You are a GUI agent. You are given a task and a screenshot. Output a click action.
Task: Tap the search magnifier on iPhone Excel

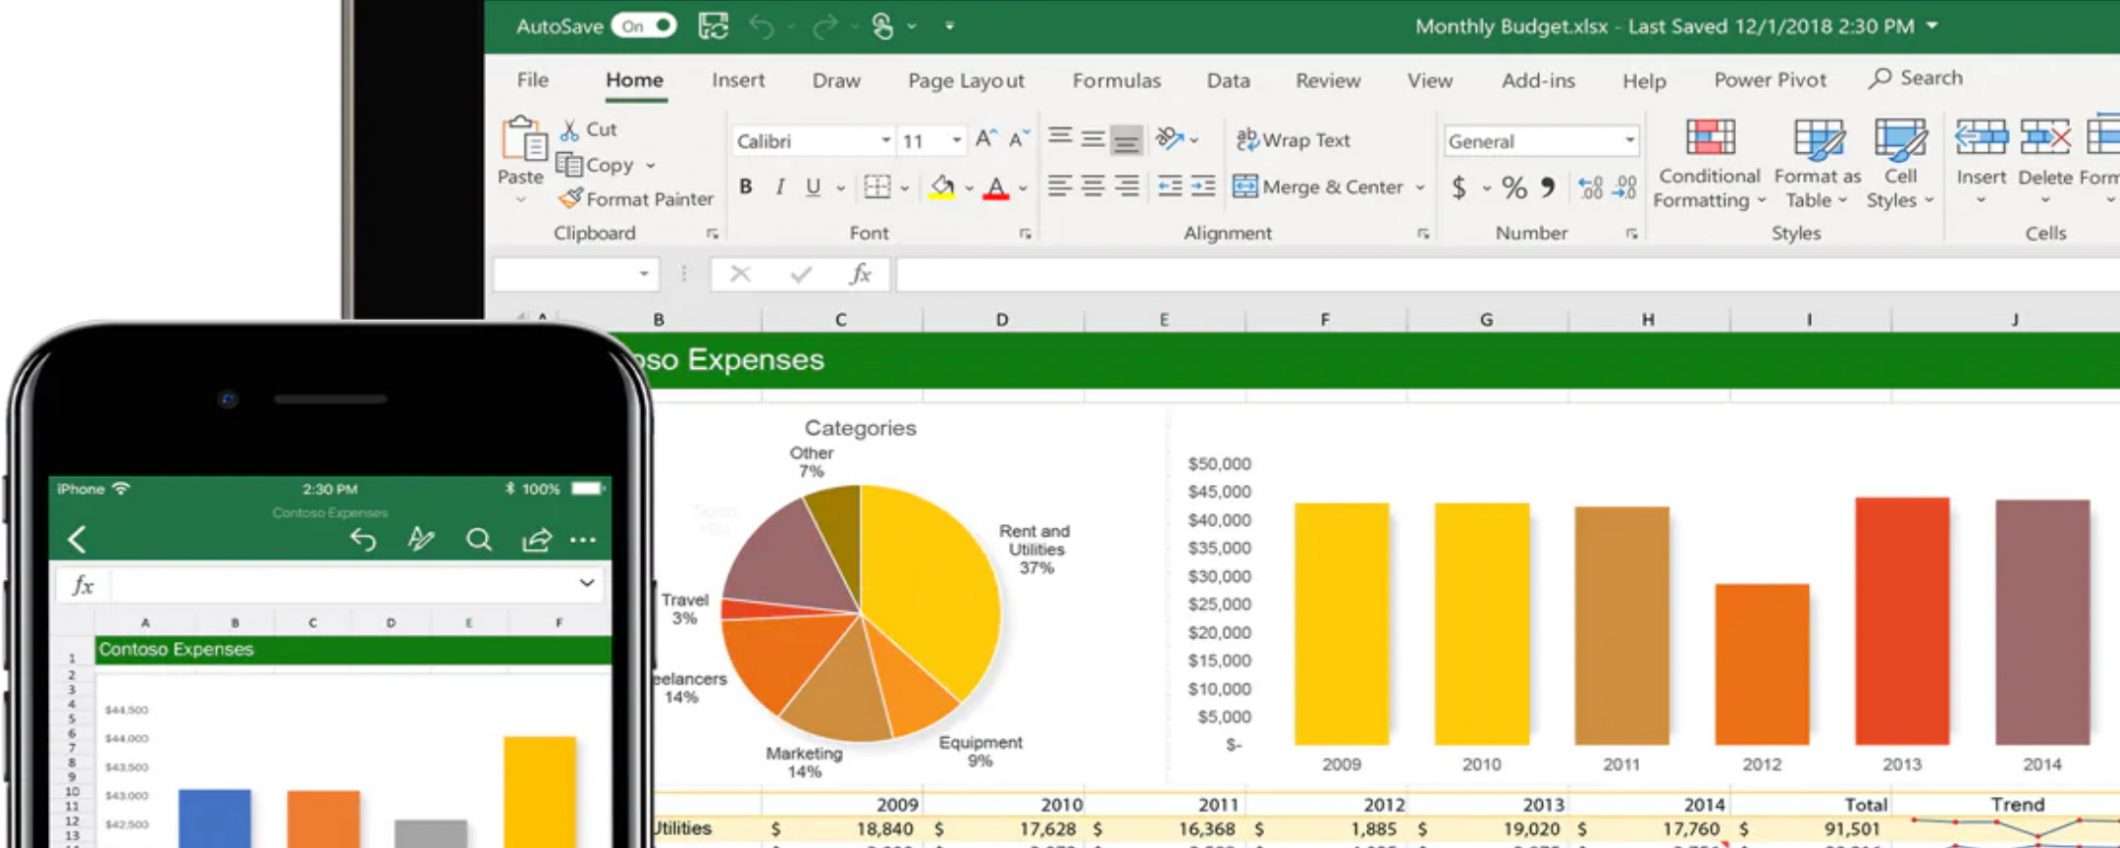pos(479,540)
